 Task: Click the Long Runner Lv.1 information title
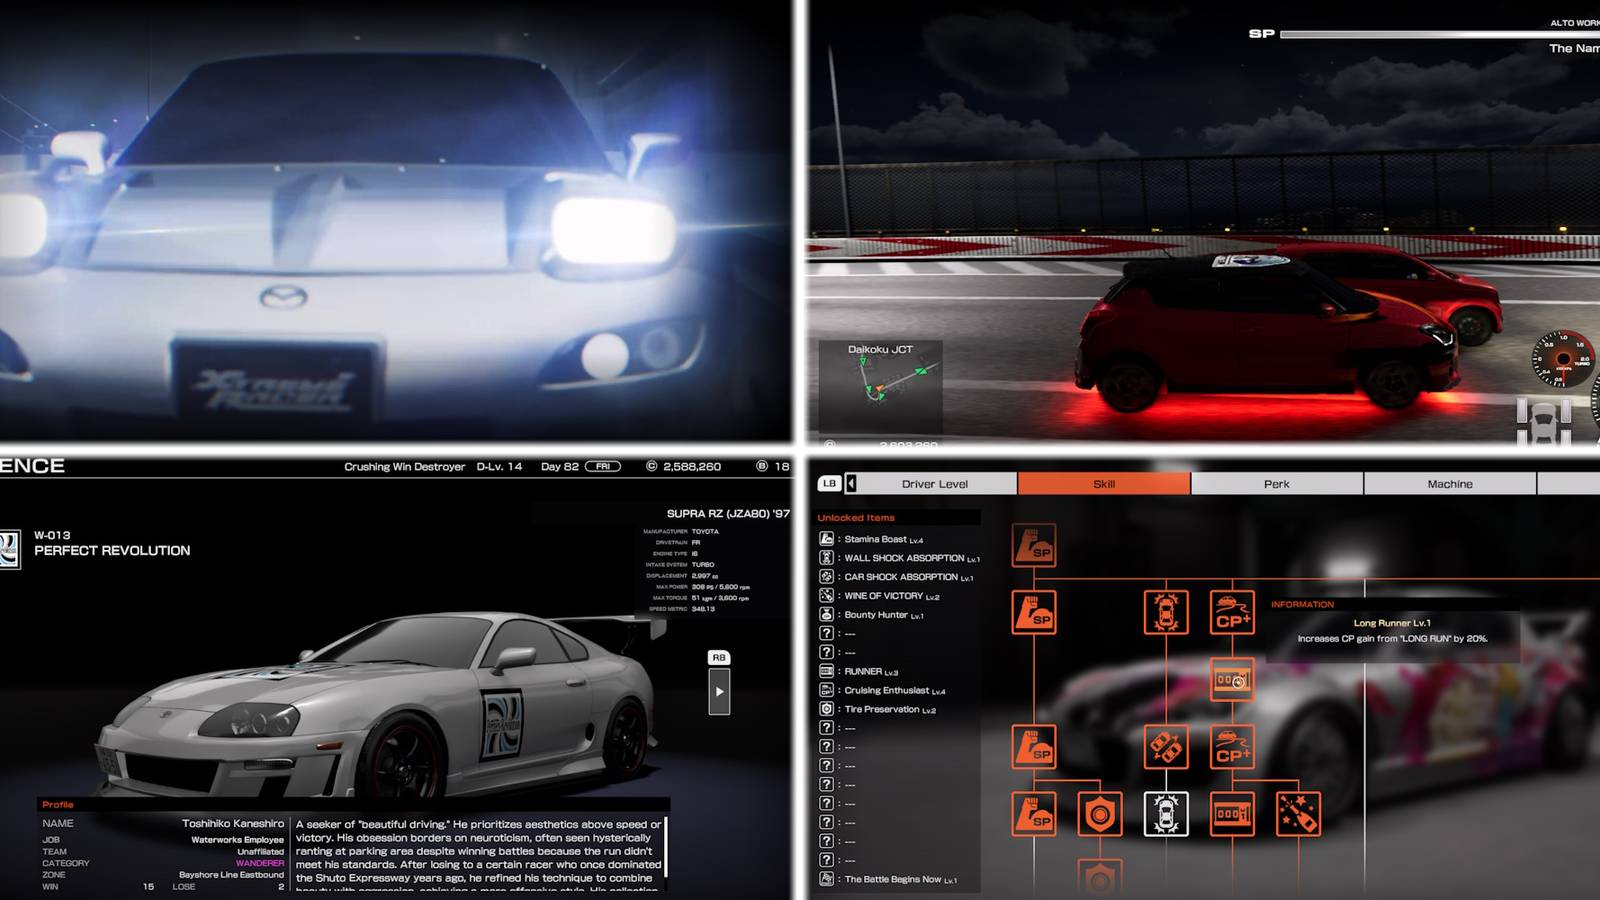coord(1392,623)
